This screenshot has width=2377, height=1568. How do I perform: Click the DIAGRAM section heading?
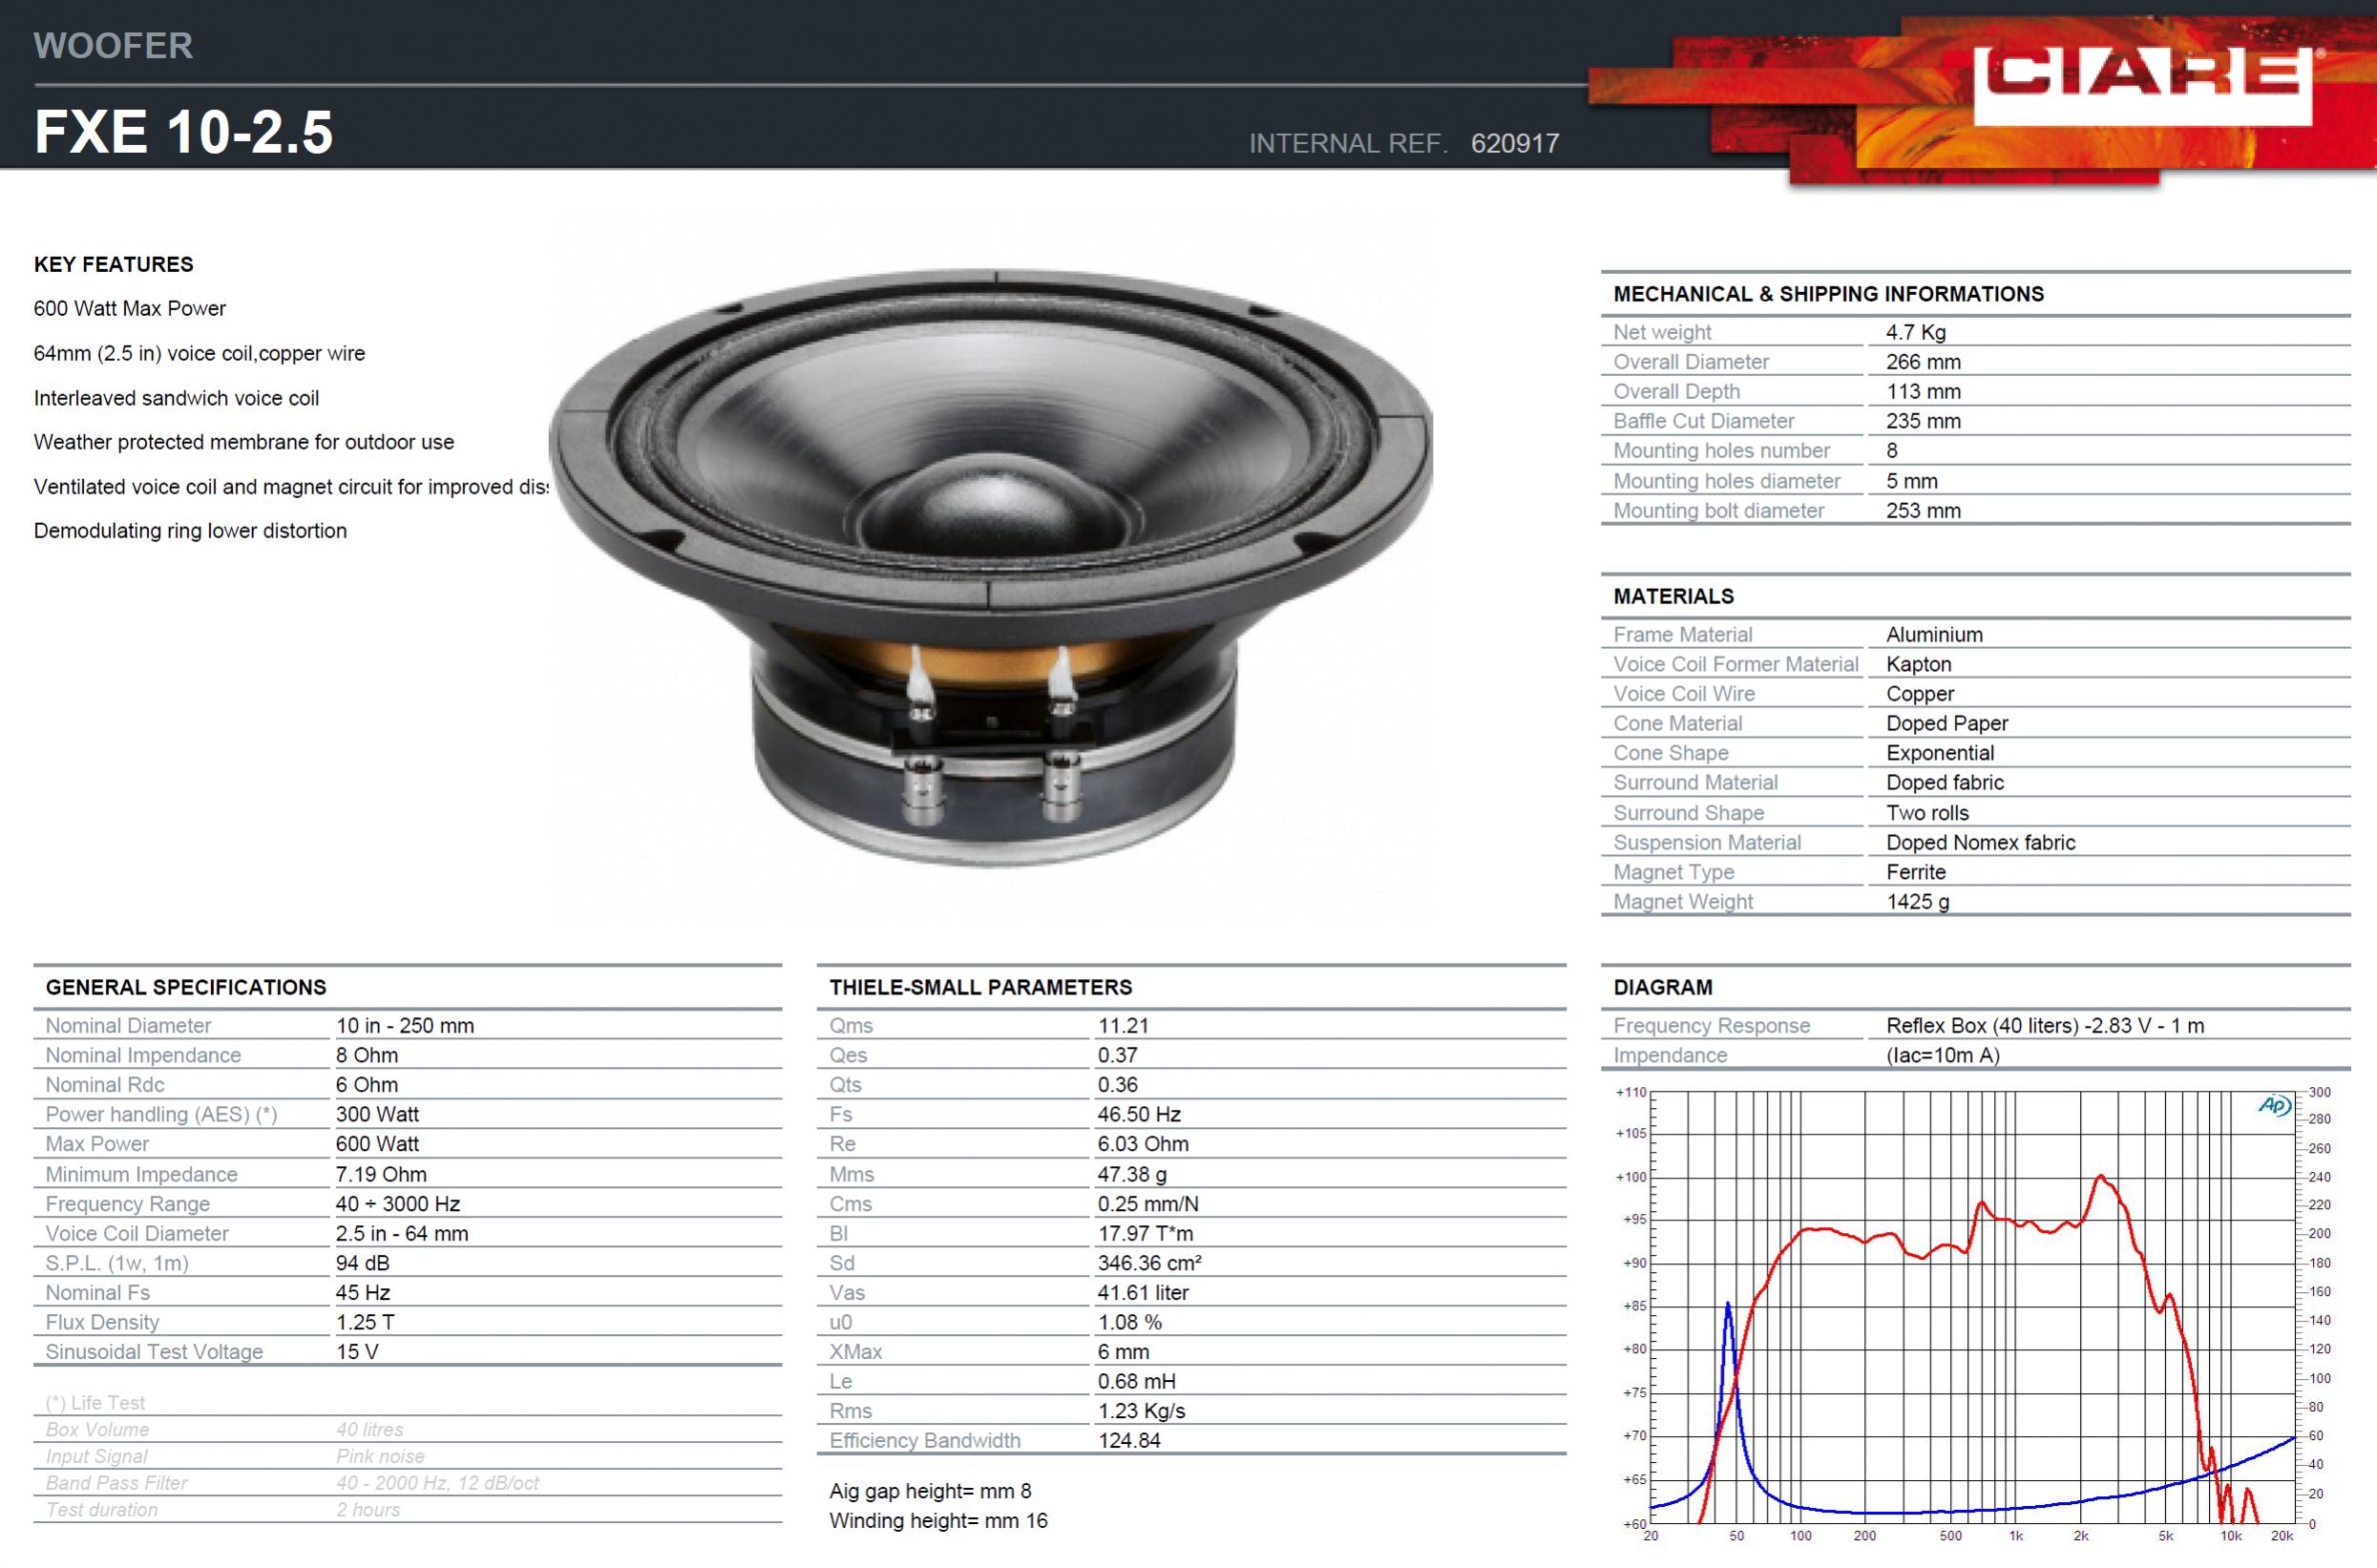pyautogui.click(x=1662, y=987)
